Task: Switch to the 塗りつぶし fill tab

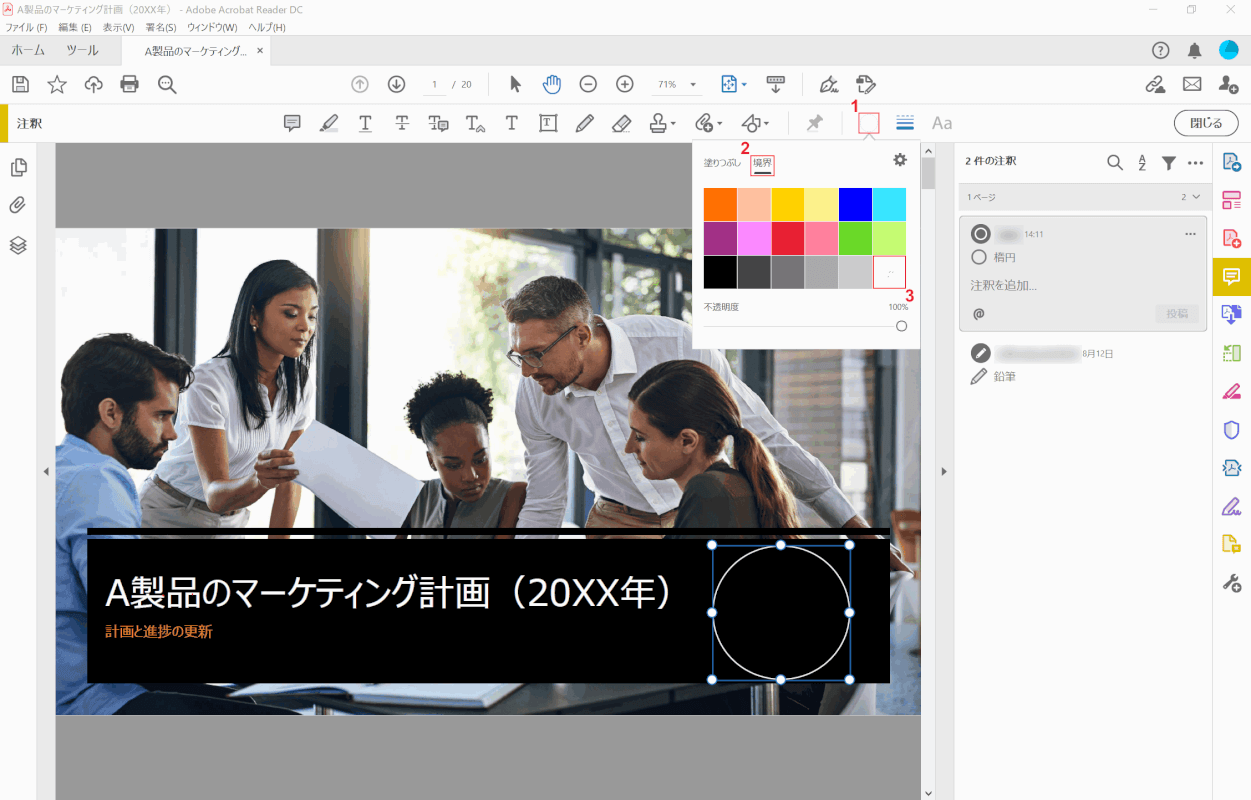Action: [722, 162]
